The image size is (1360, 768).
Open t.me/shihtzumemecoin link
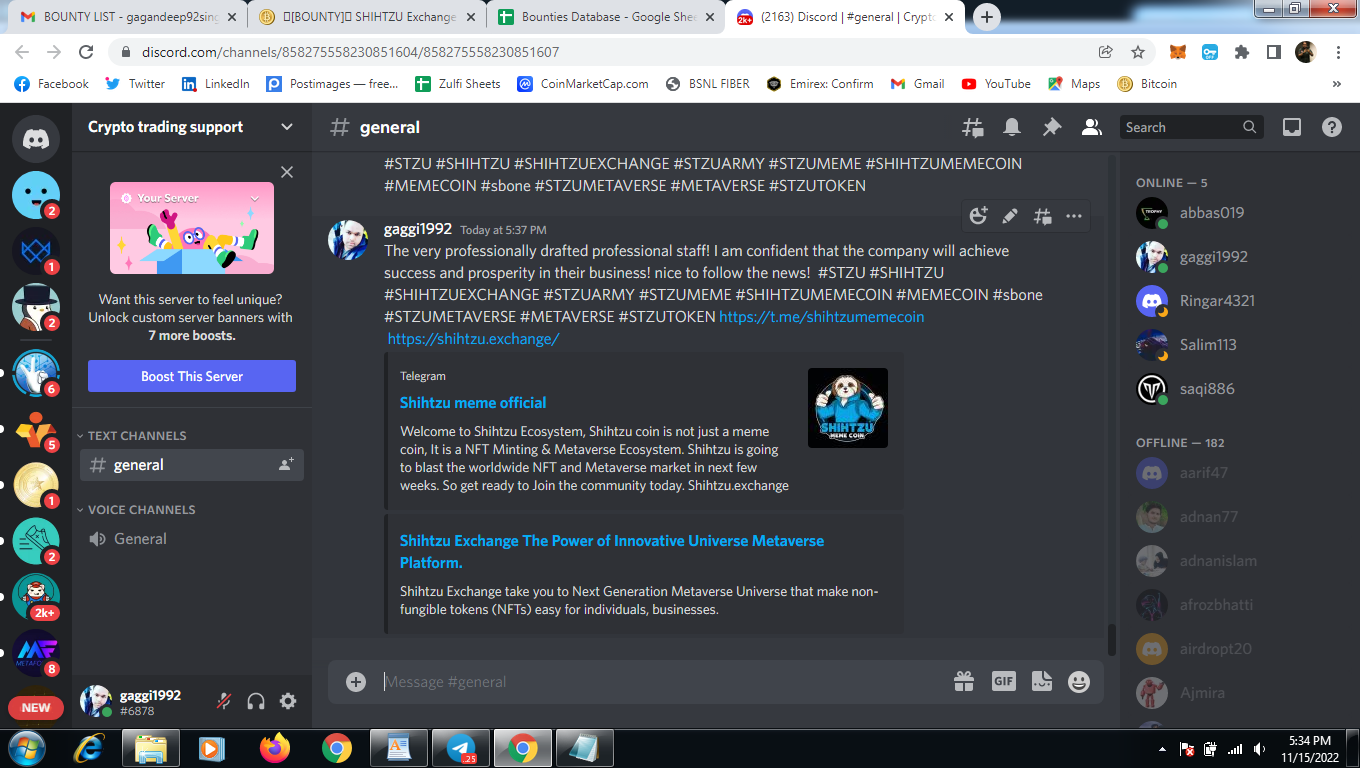(x=822, y=317)
